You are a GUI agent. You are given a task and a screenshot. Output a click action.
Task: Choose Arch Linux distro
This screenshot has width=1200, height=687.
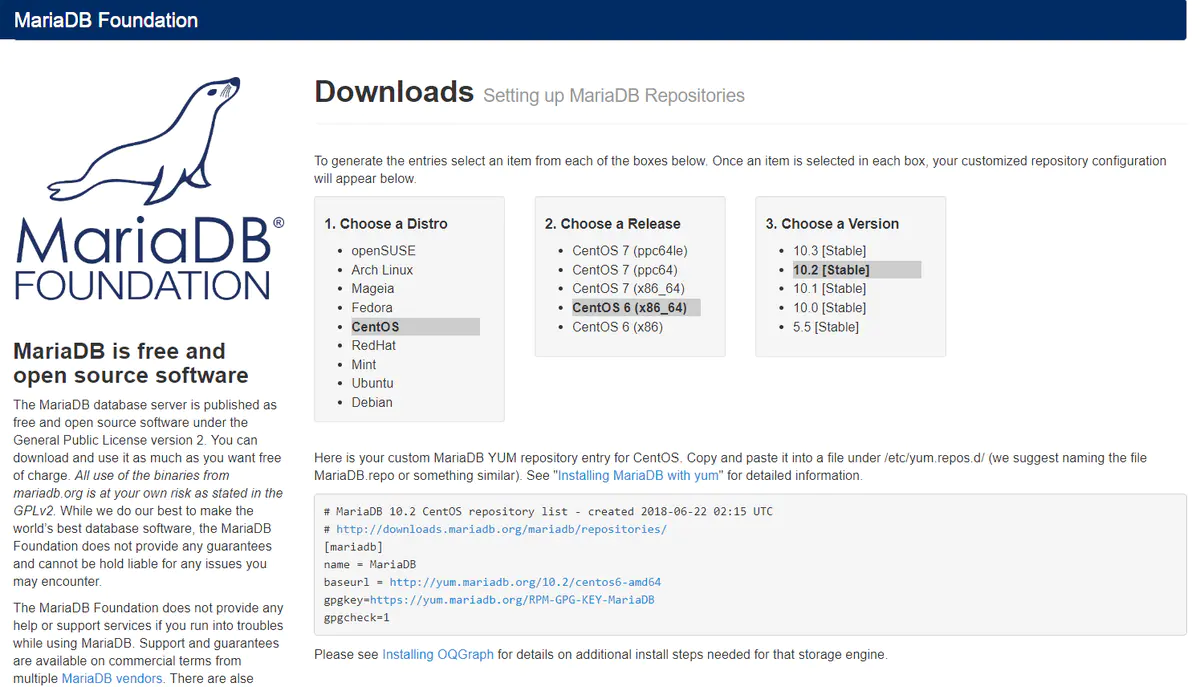(382, 270)
